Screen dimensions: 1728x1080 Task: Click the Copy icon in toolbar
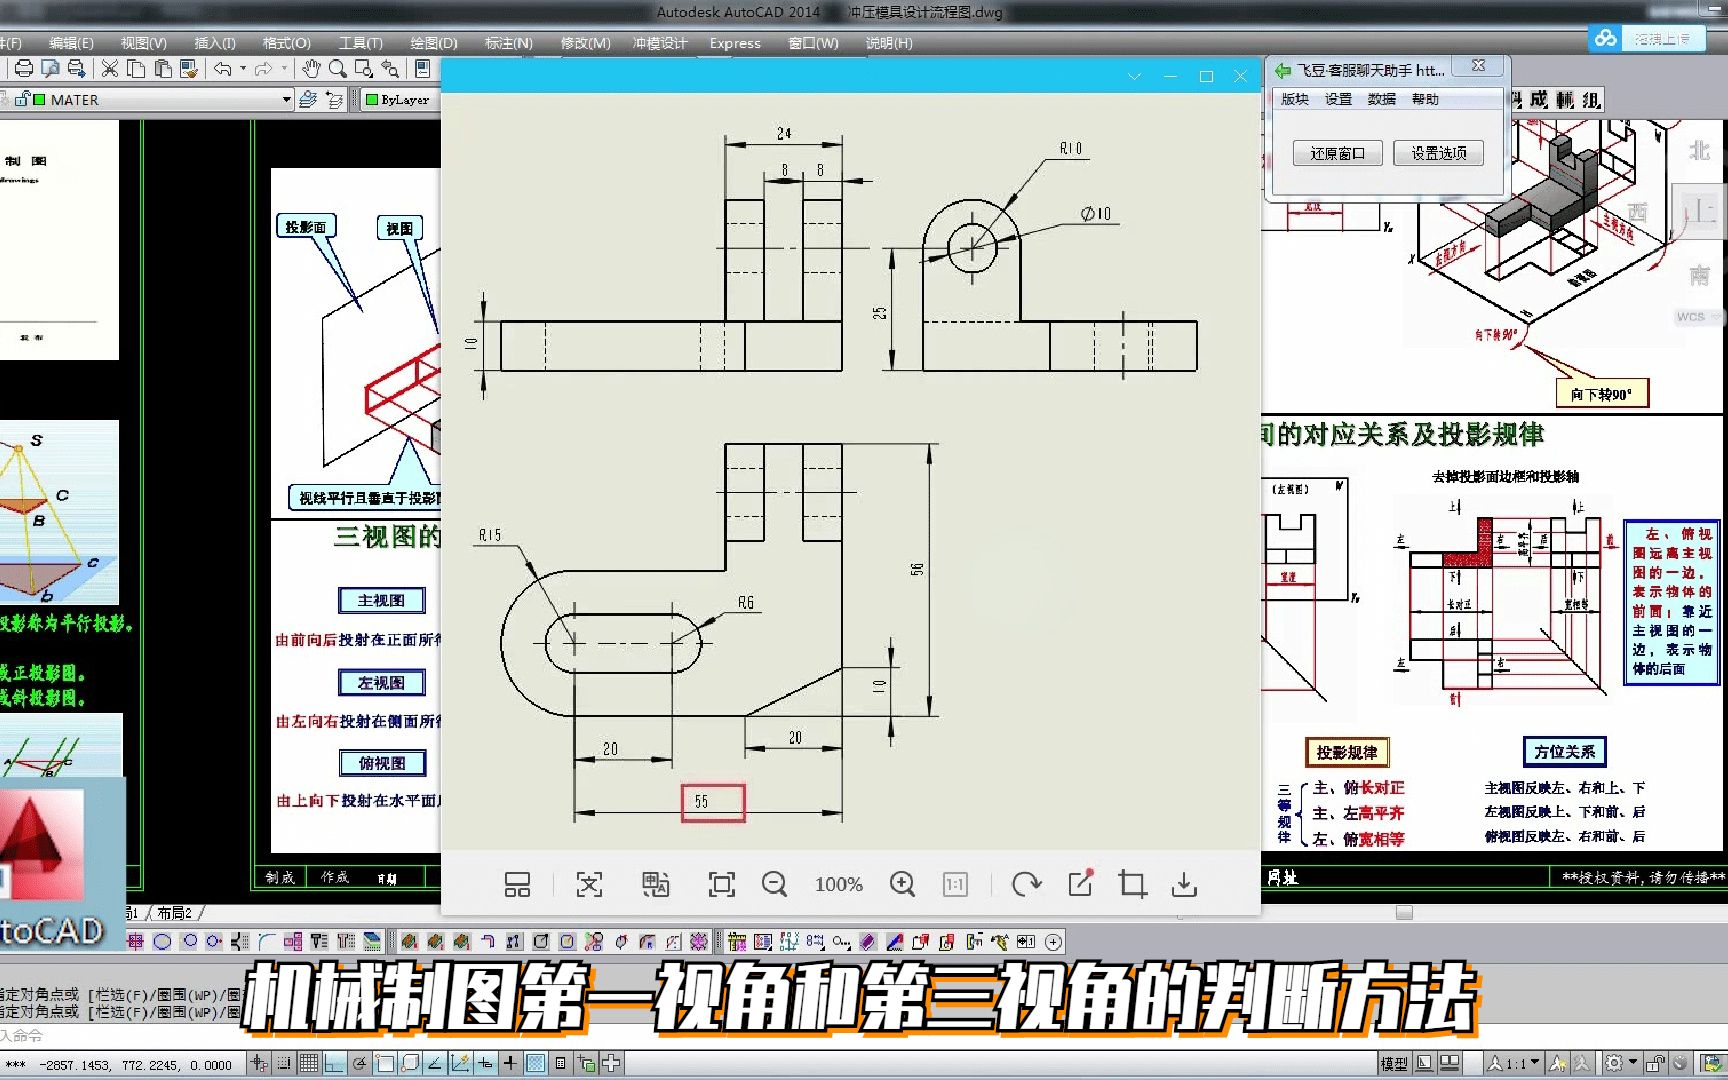(136, 69)
